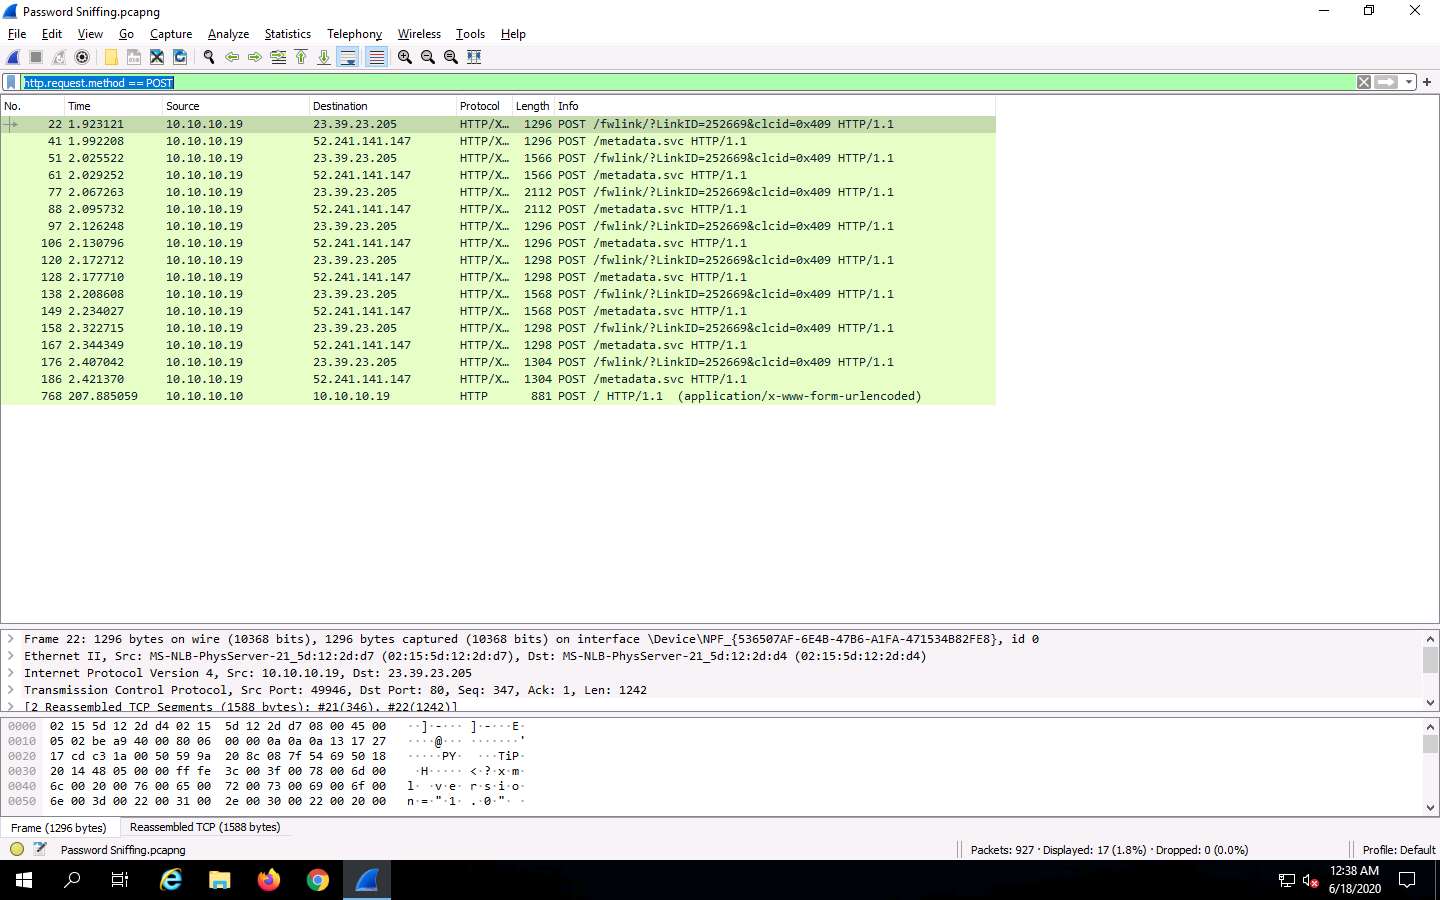The width and height of the screenshot is (1440, 900).
Task: Toggle auto-scroll during live capture
Action: point(348,57)
